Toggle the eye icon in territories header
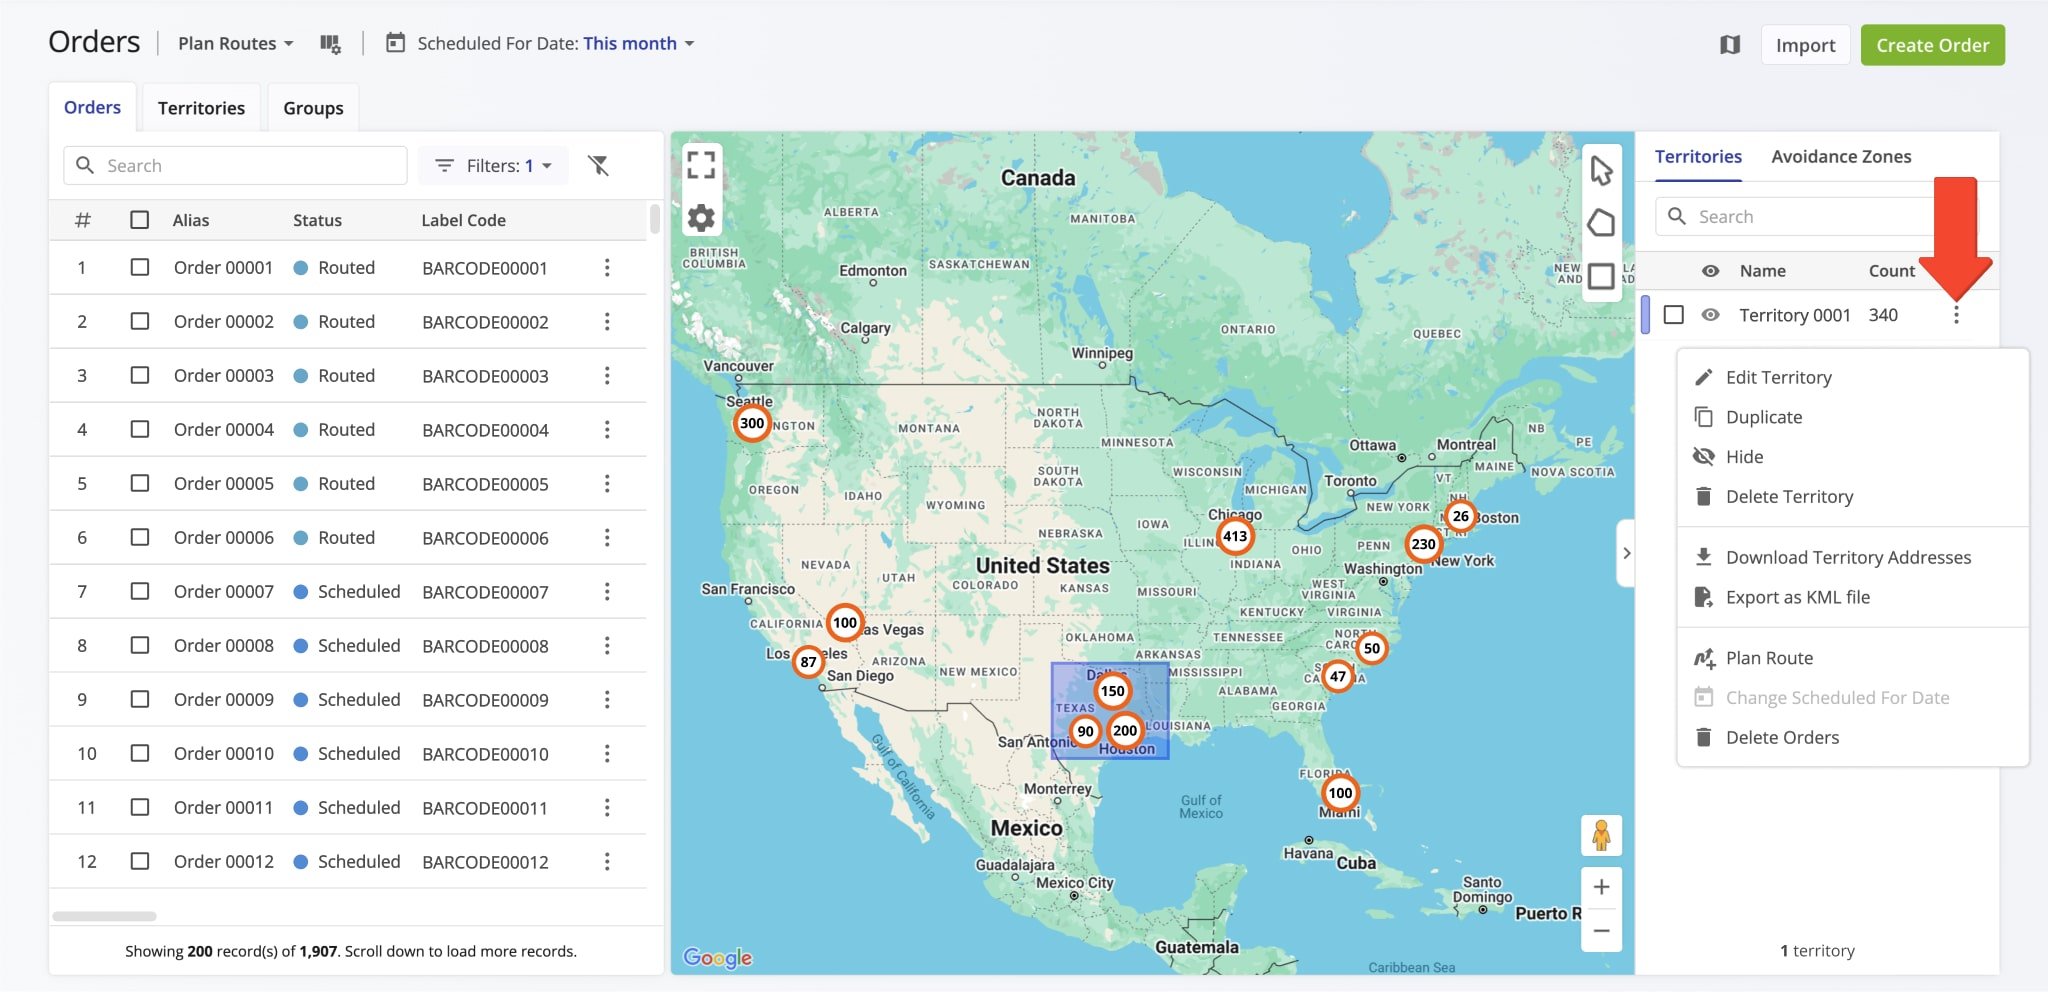 (1710, 271)
